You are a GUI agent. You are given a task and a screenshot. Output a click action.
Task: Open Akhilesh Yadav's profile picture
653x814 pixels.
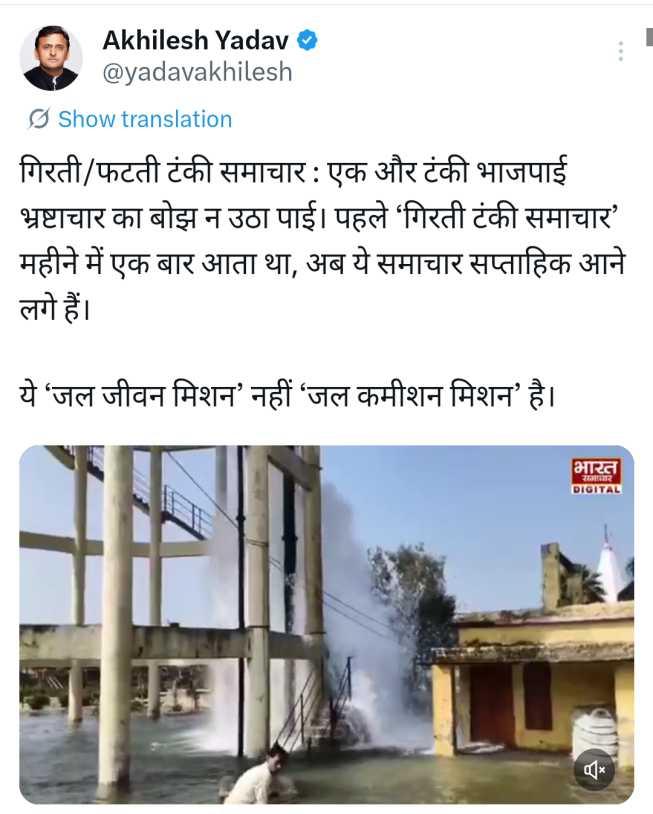[51, 58]
